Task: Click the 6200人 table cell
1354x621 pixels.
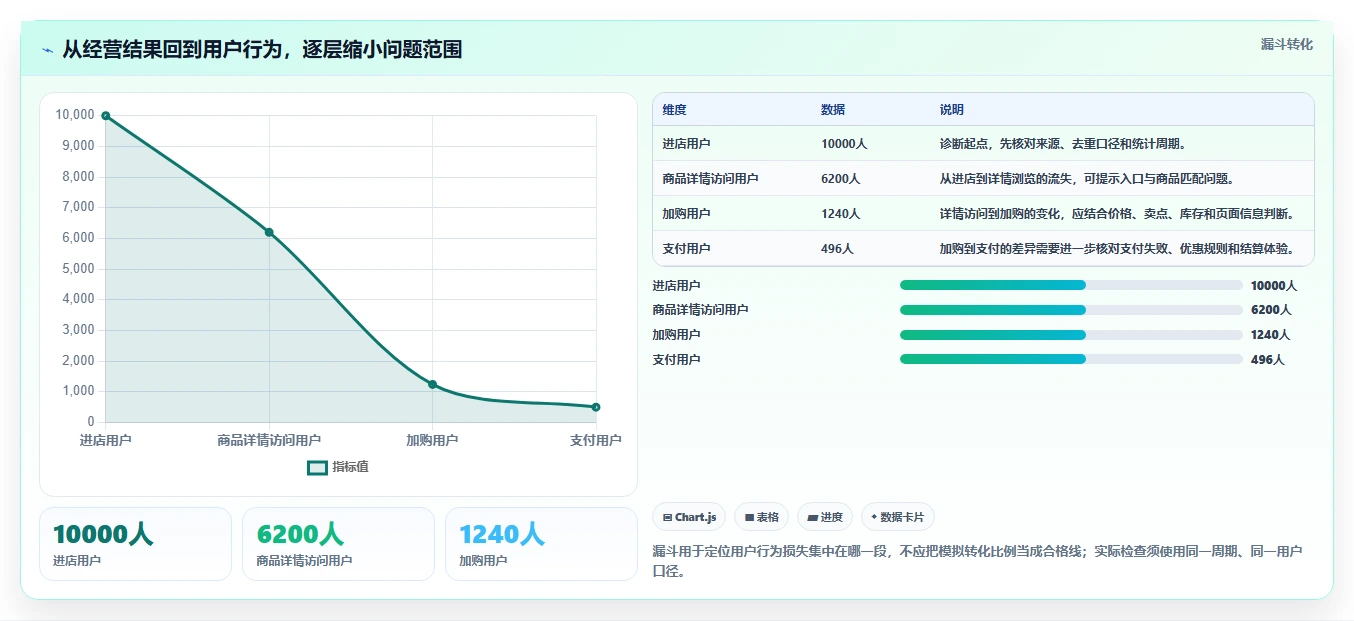Action: click(x=841, y=179)
